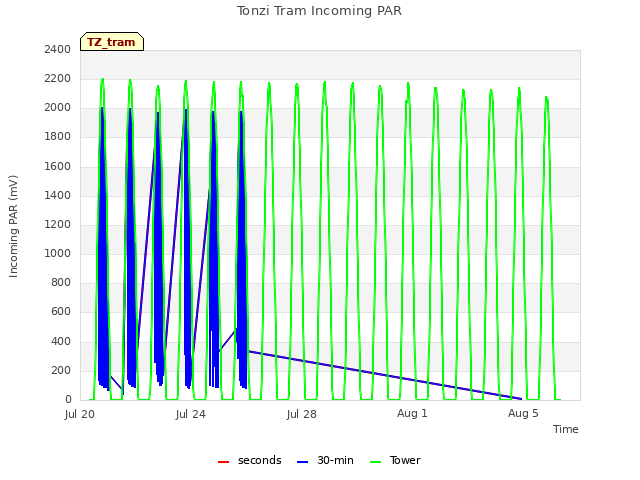Click the chart title 'Tonzi Tram Incoming PAR'
Image resolution: width=640 pixels, height=480 pixels.
pos(319,11)
